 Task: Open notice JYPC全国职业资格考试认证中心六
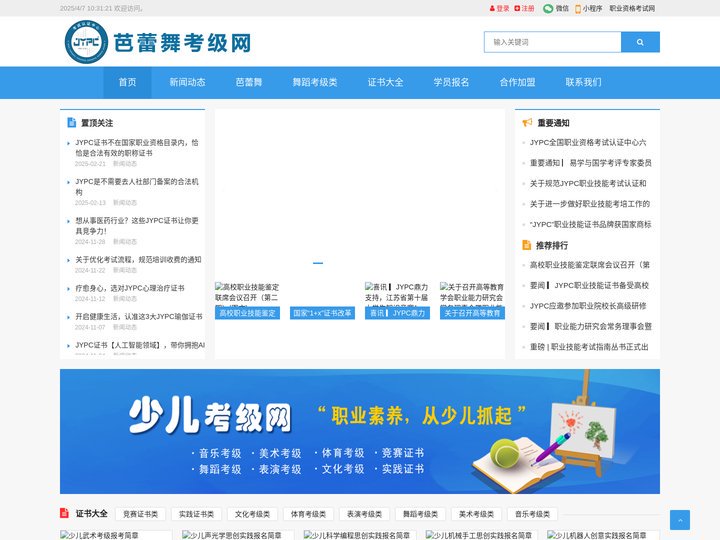(x=588, y=142)
